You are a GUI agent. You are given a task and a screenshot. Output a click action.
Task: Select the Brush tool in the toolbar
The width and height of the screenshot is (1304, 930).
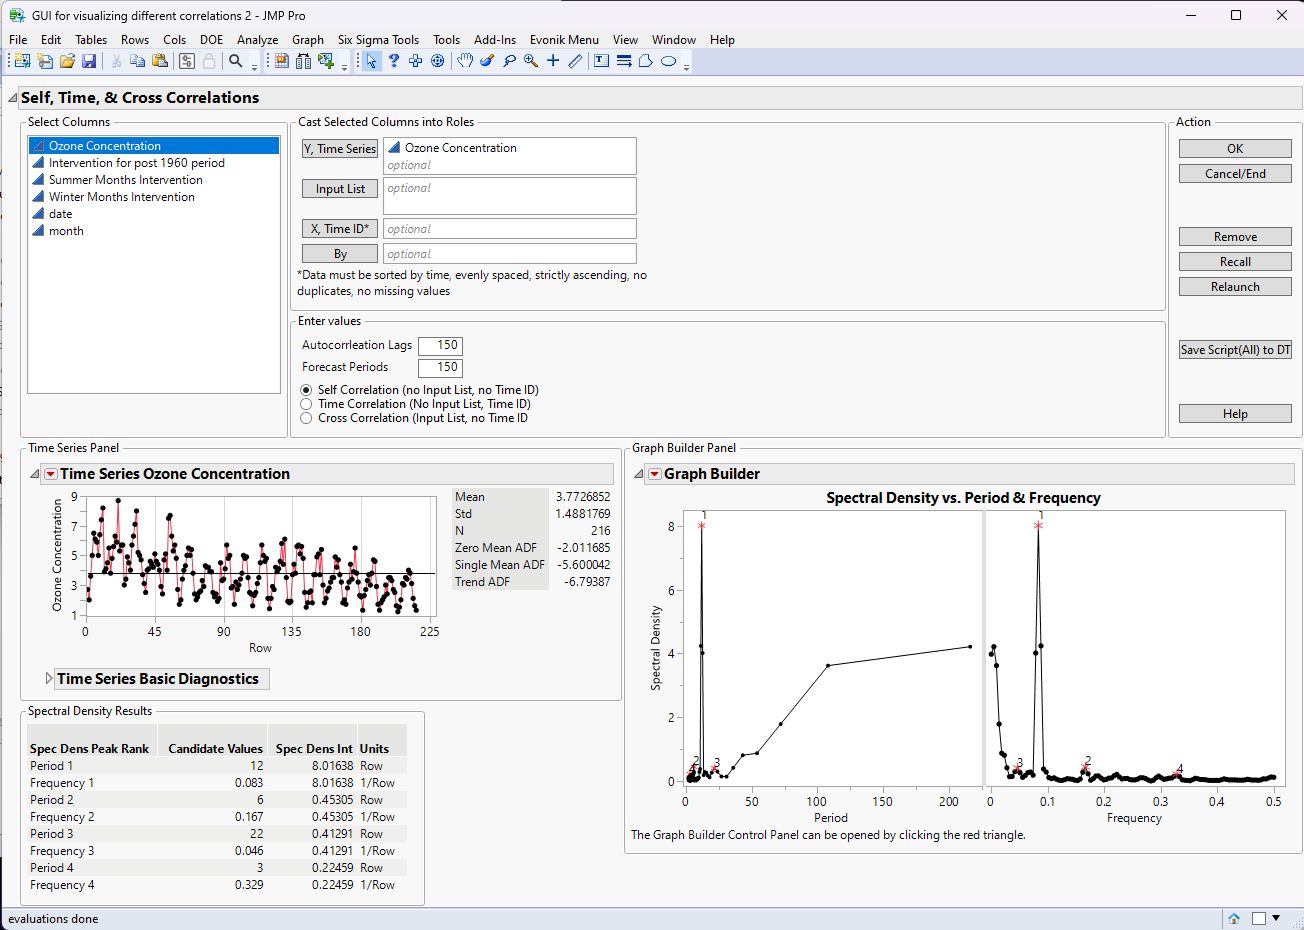[487, 61]
